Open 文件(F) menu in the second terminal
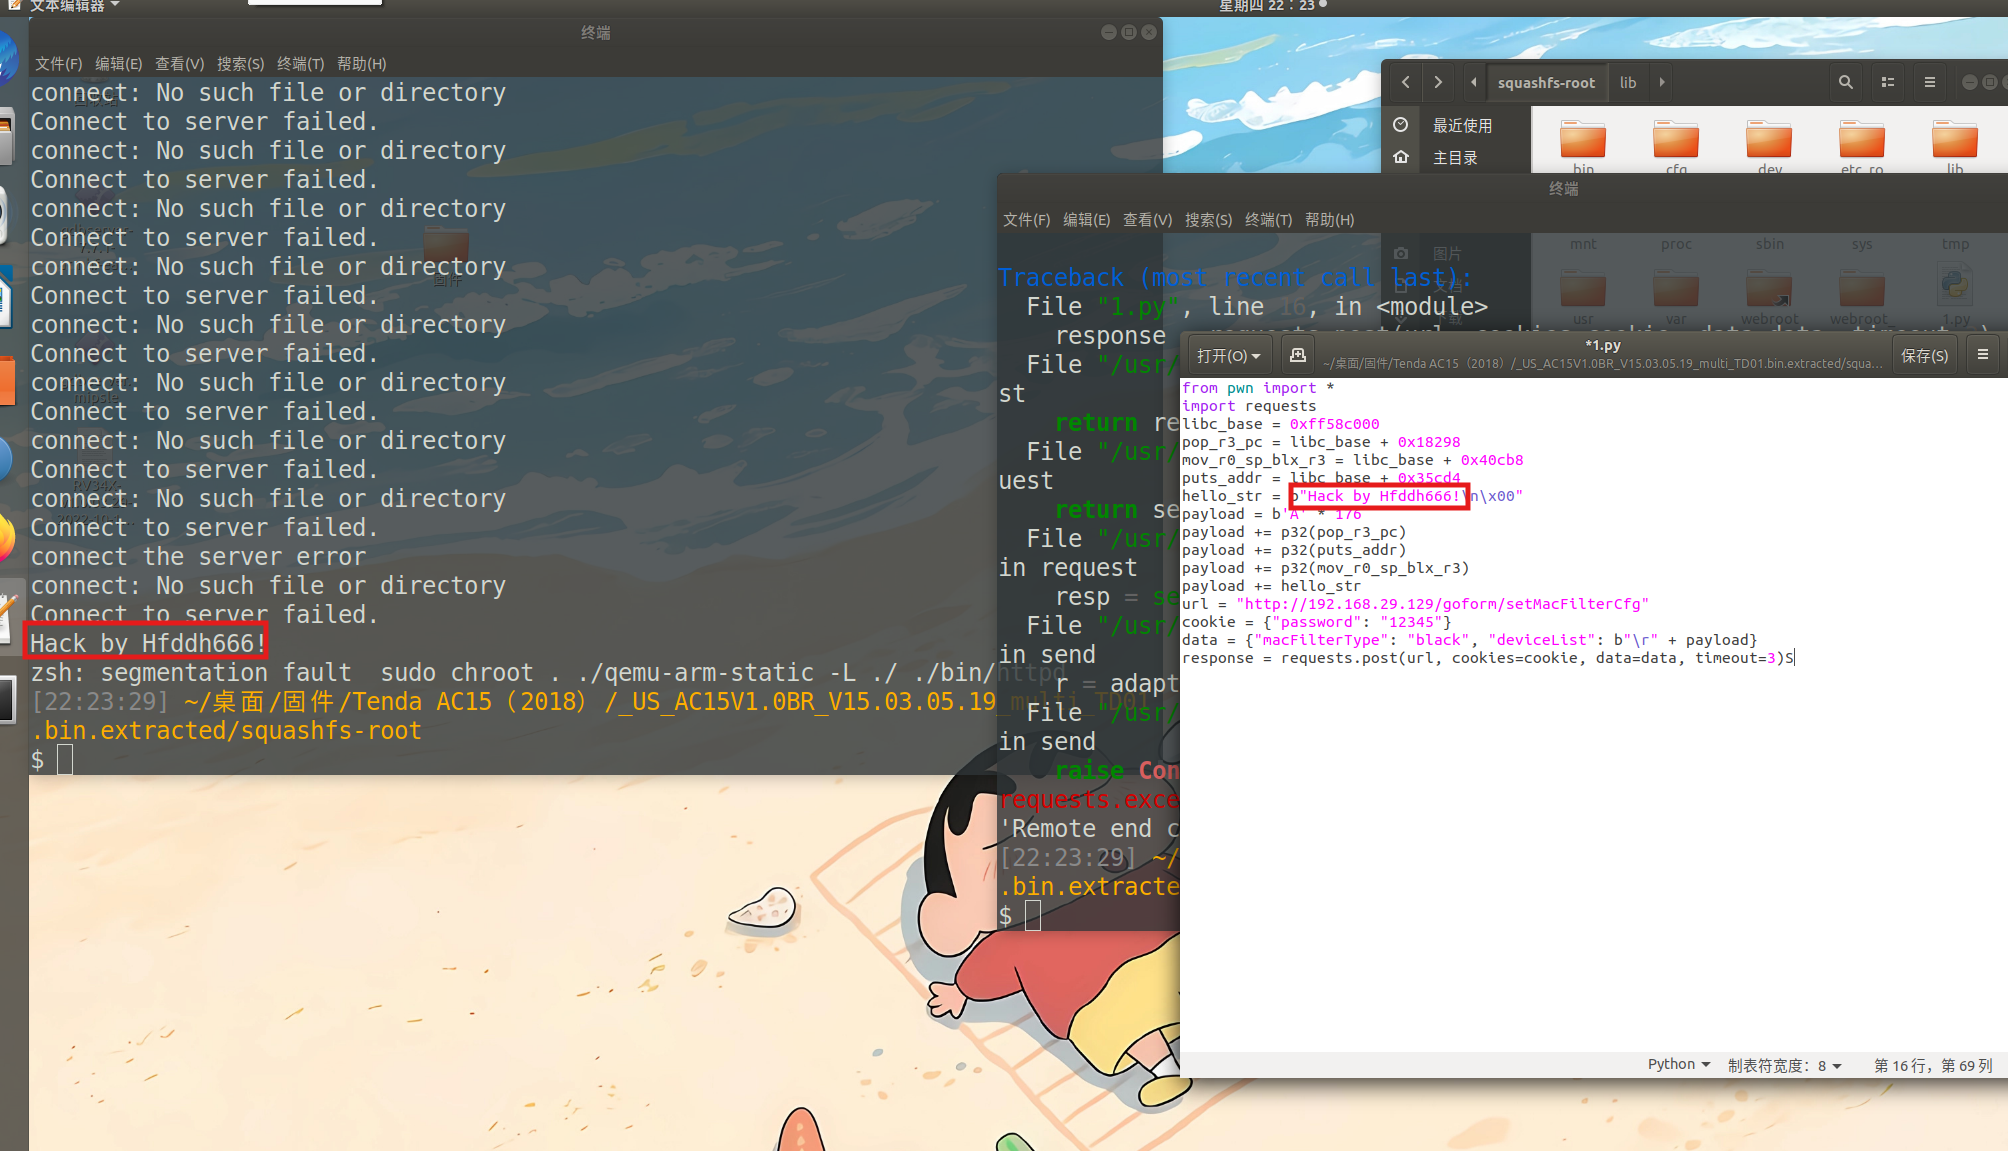Viewport: 2008px width, 1151px height. click(x=1026, y=220)
